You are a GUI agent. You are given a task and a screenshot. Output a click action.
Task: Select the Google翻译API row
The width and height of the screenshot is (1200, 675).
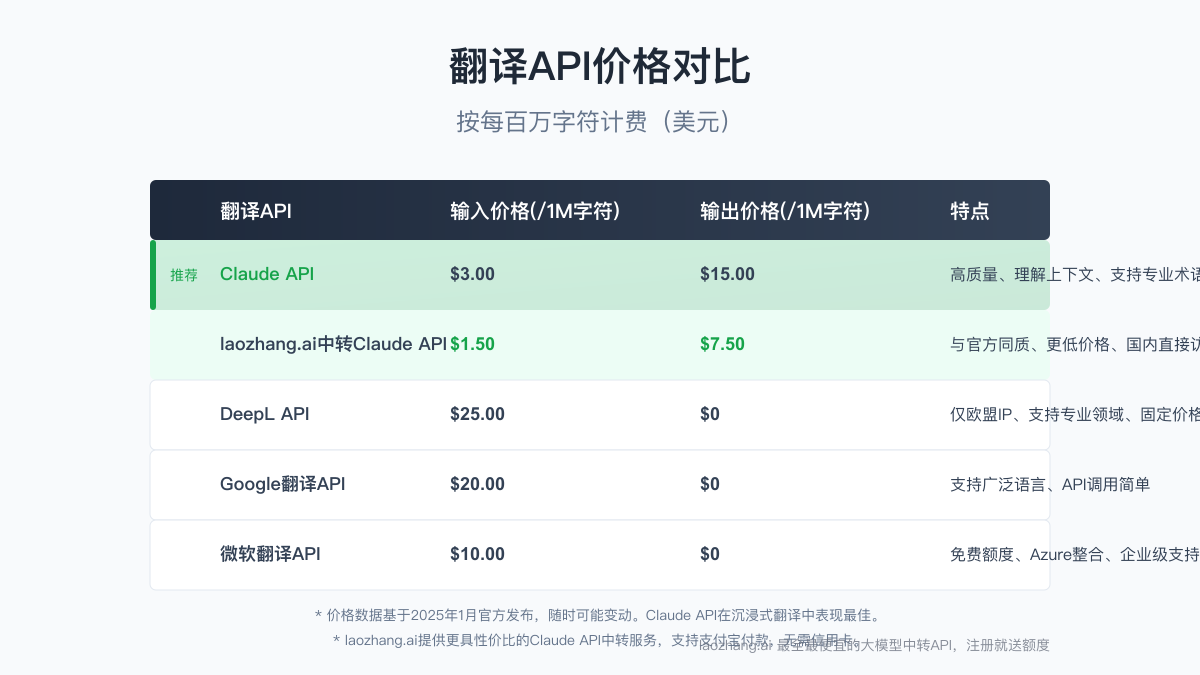click(x=283, y=484)
